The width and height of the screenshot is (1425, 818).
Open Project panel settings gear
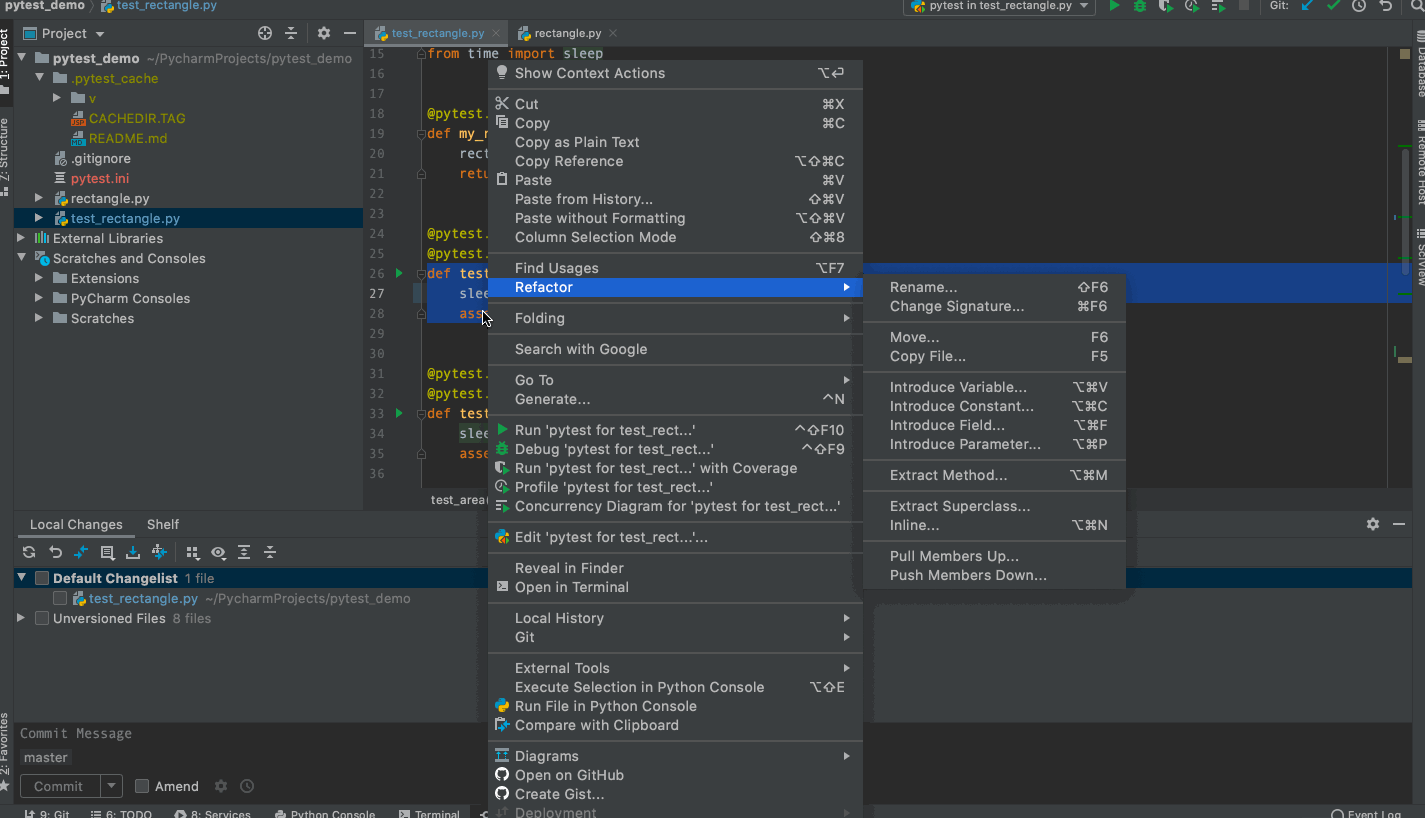[324, 33]
